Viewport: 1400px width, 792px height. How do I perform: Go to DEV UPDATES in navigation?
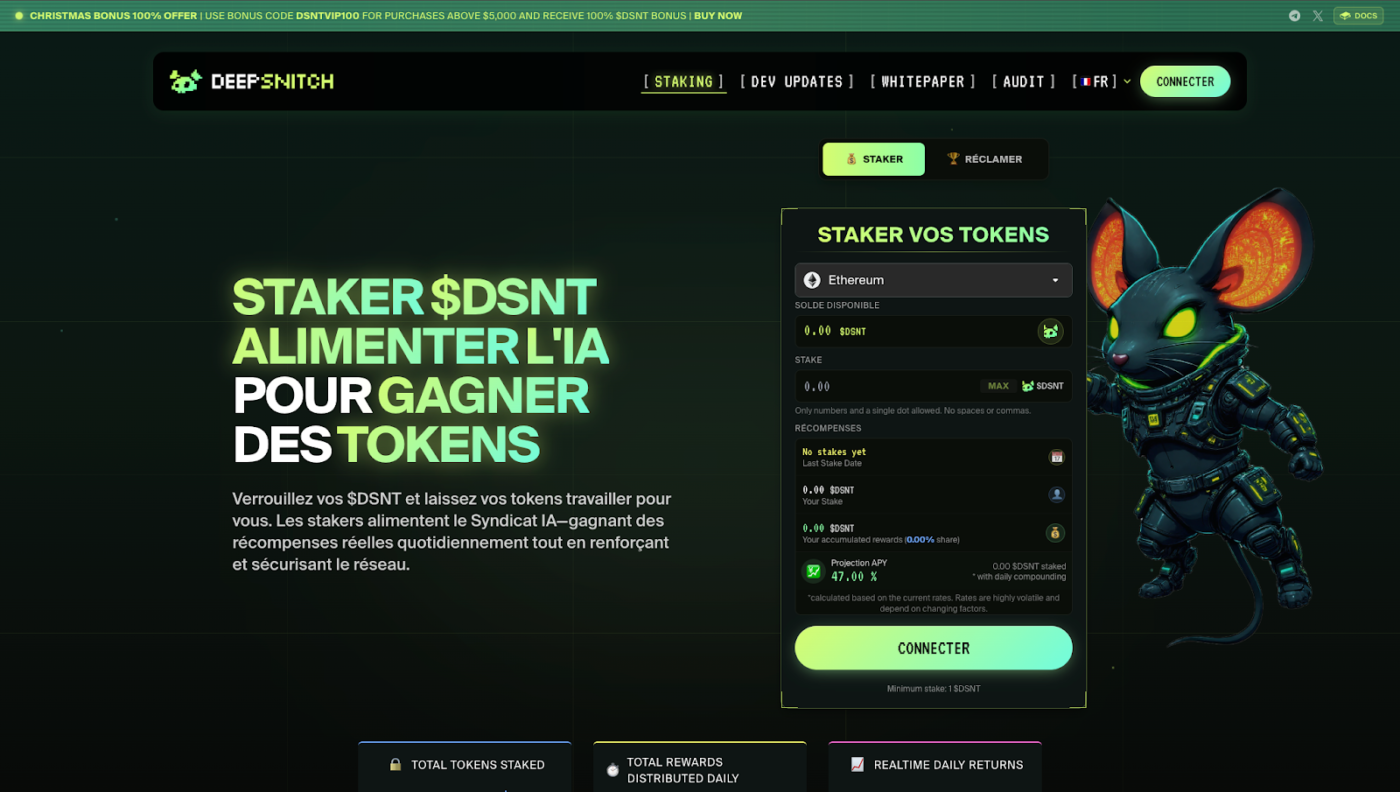tap(797, 82)
